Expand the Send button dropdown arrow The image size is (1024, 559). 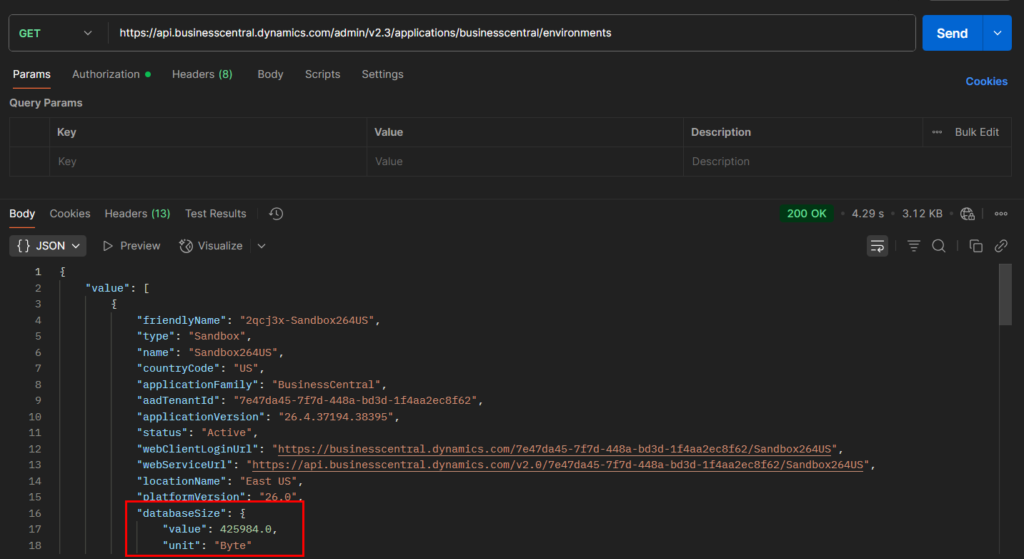[997, 33]
